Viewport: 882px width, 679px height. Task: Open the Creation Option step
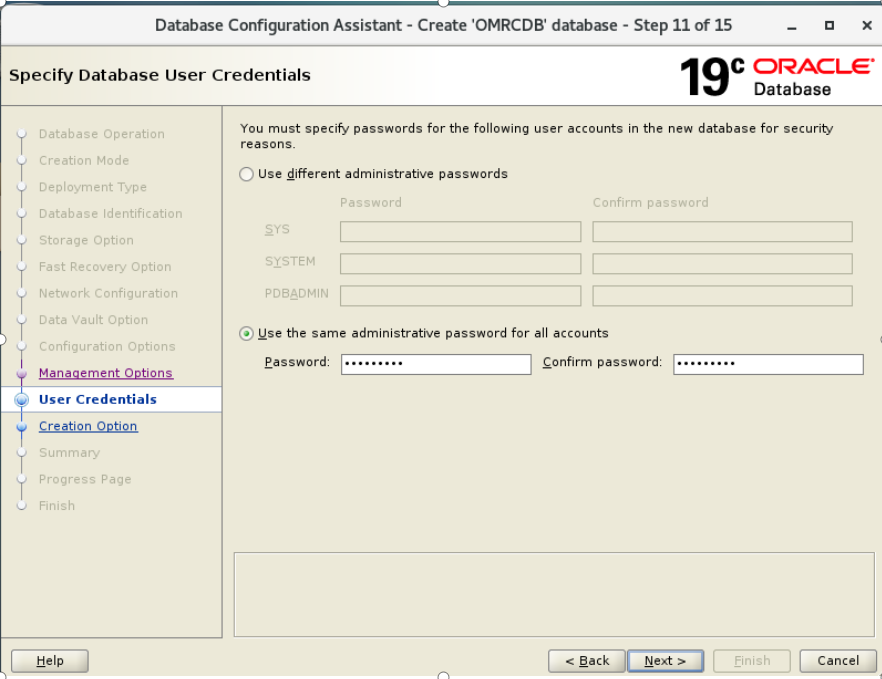point(88,425)
